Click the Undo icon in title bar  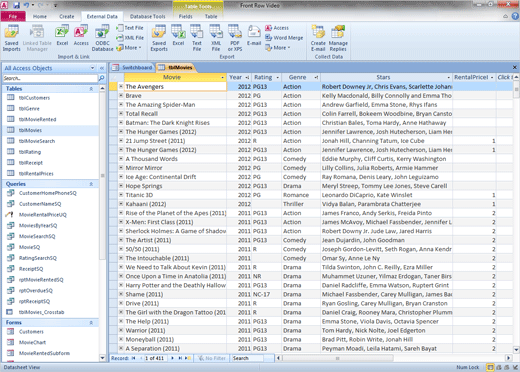[x=26, y=5]
